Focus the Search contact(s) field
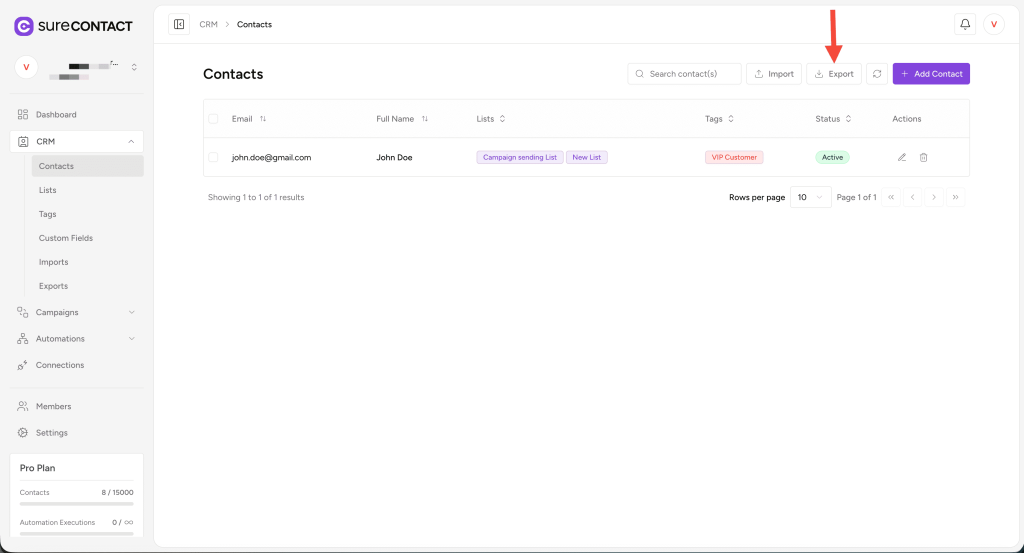1024x553 pixels. [692, 74]
